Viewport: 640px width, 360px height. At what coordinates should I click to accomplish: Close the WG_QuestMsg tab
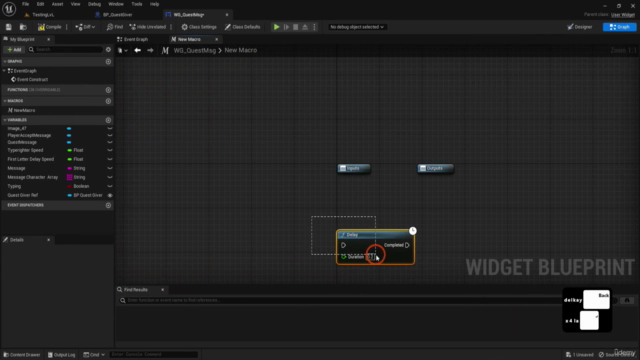pos(227,15)
